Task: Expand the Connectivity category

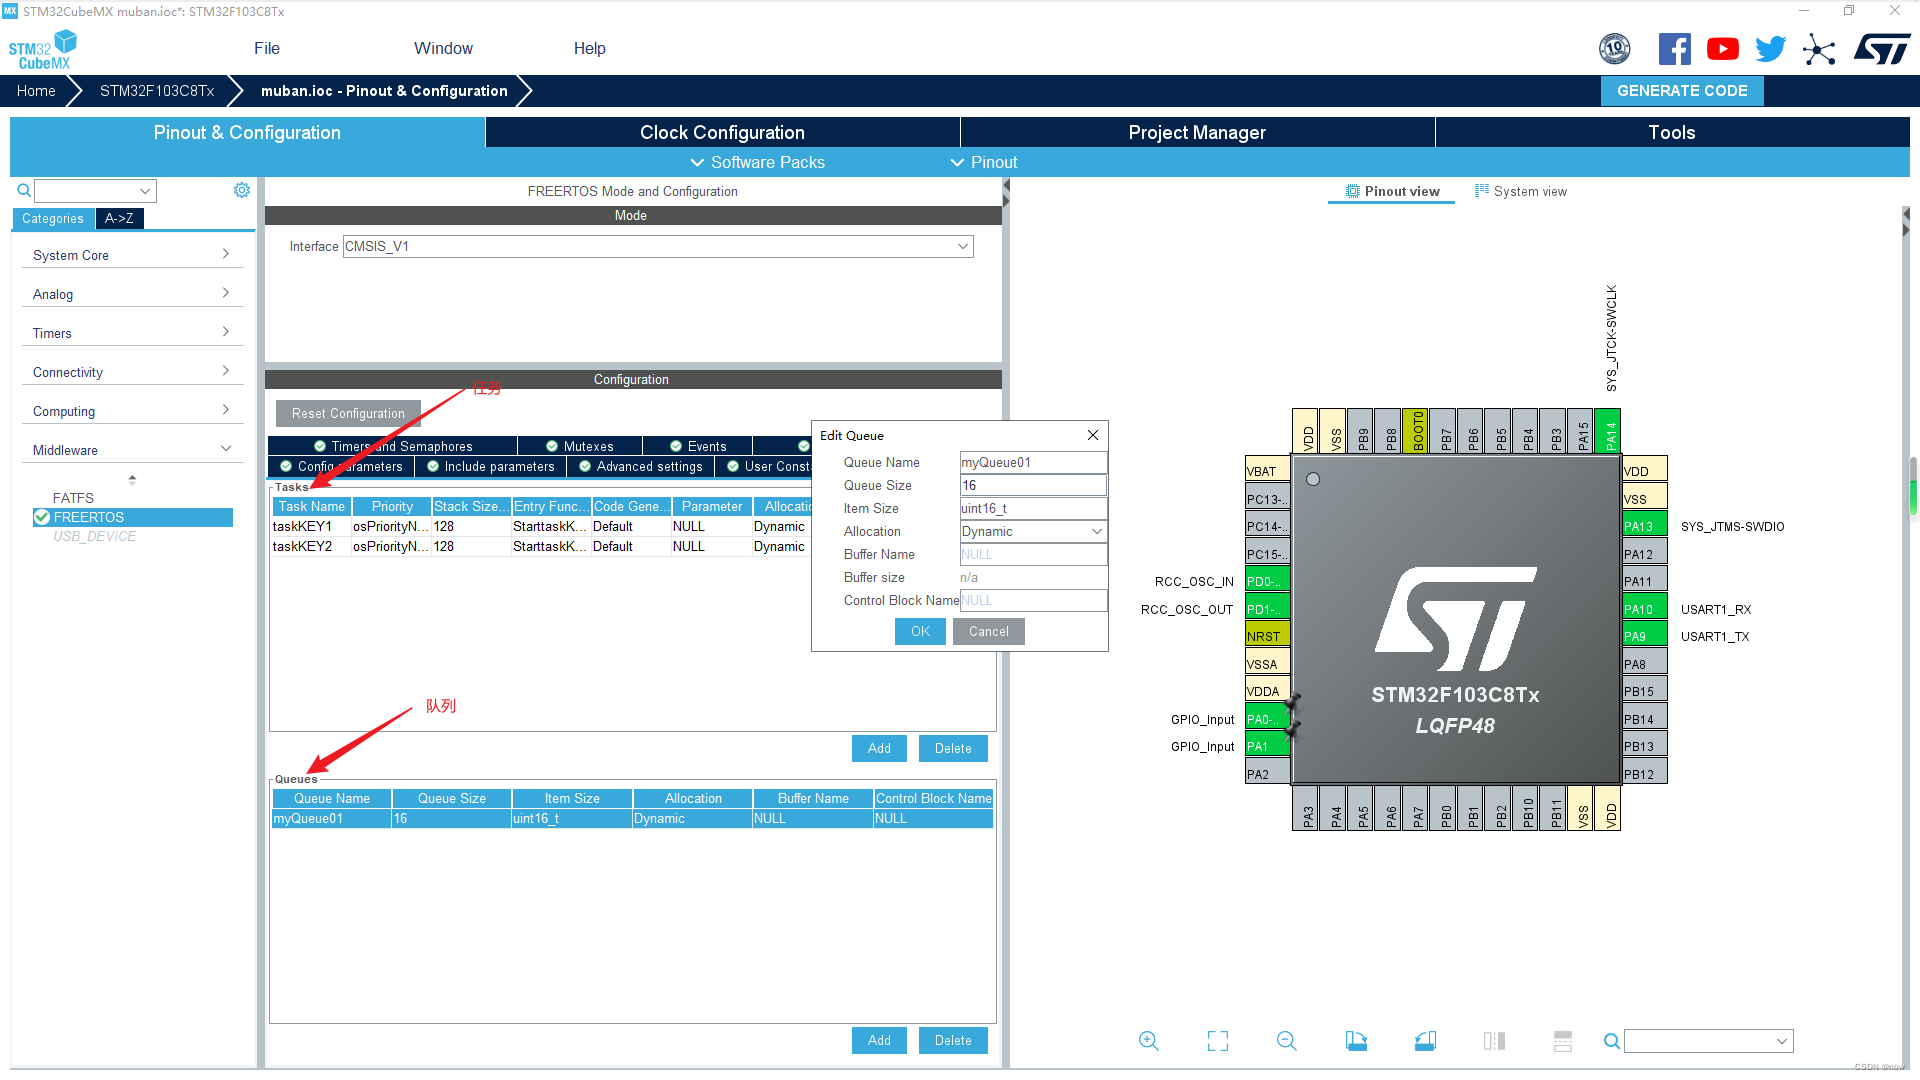Action: point(132,372)
